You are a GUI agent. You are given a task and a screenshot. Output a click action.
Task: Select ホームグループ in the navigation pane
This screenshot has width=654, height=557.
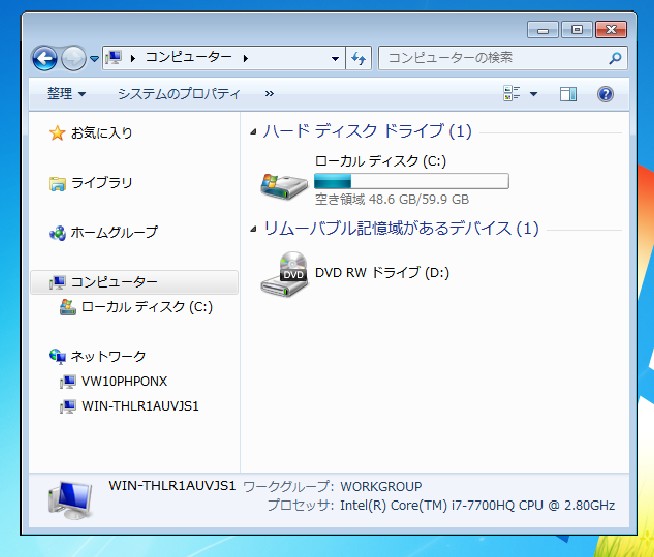point(114,232)
